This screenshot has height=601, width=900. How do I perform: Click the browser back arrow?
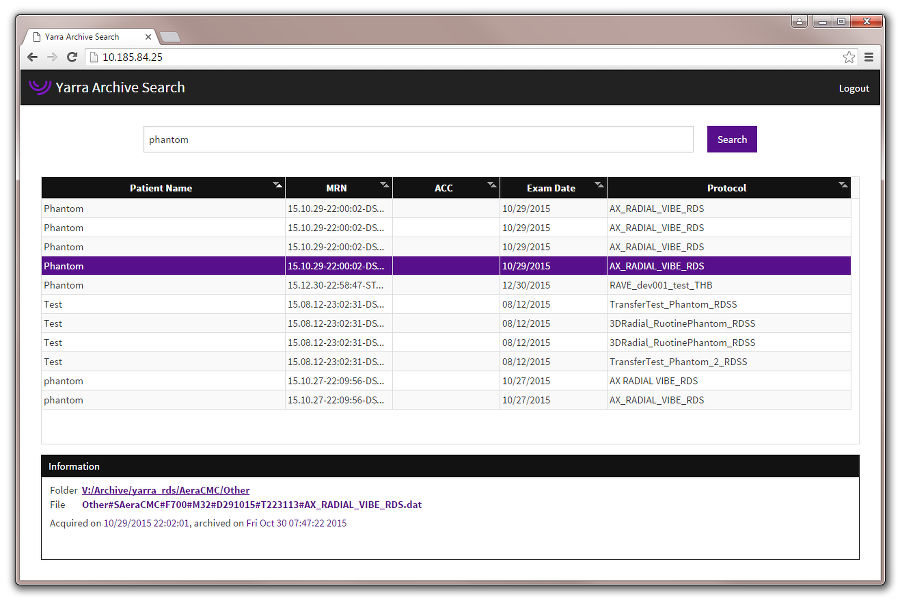point(32,57)
